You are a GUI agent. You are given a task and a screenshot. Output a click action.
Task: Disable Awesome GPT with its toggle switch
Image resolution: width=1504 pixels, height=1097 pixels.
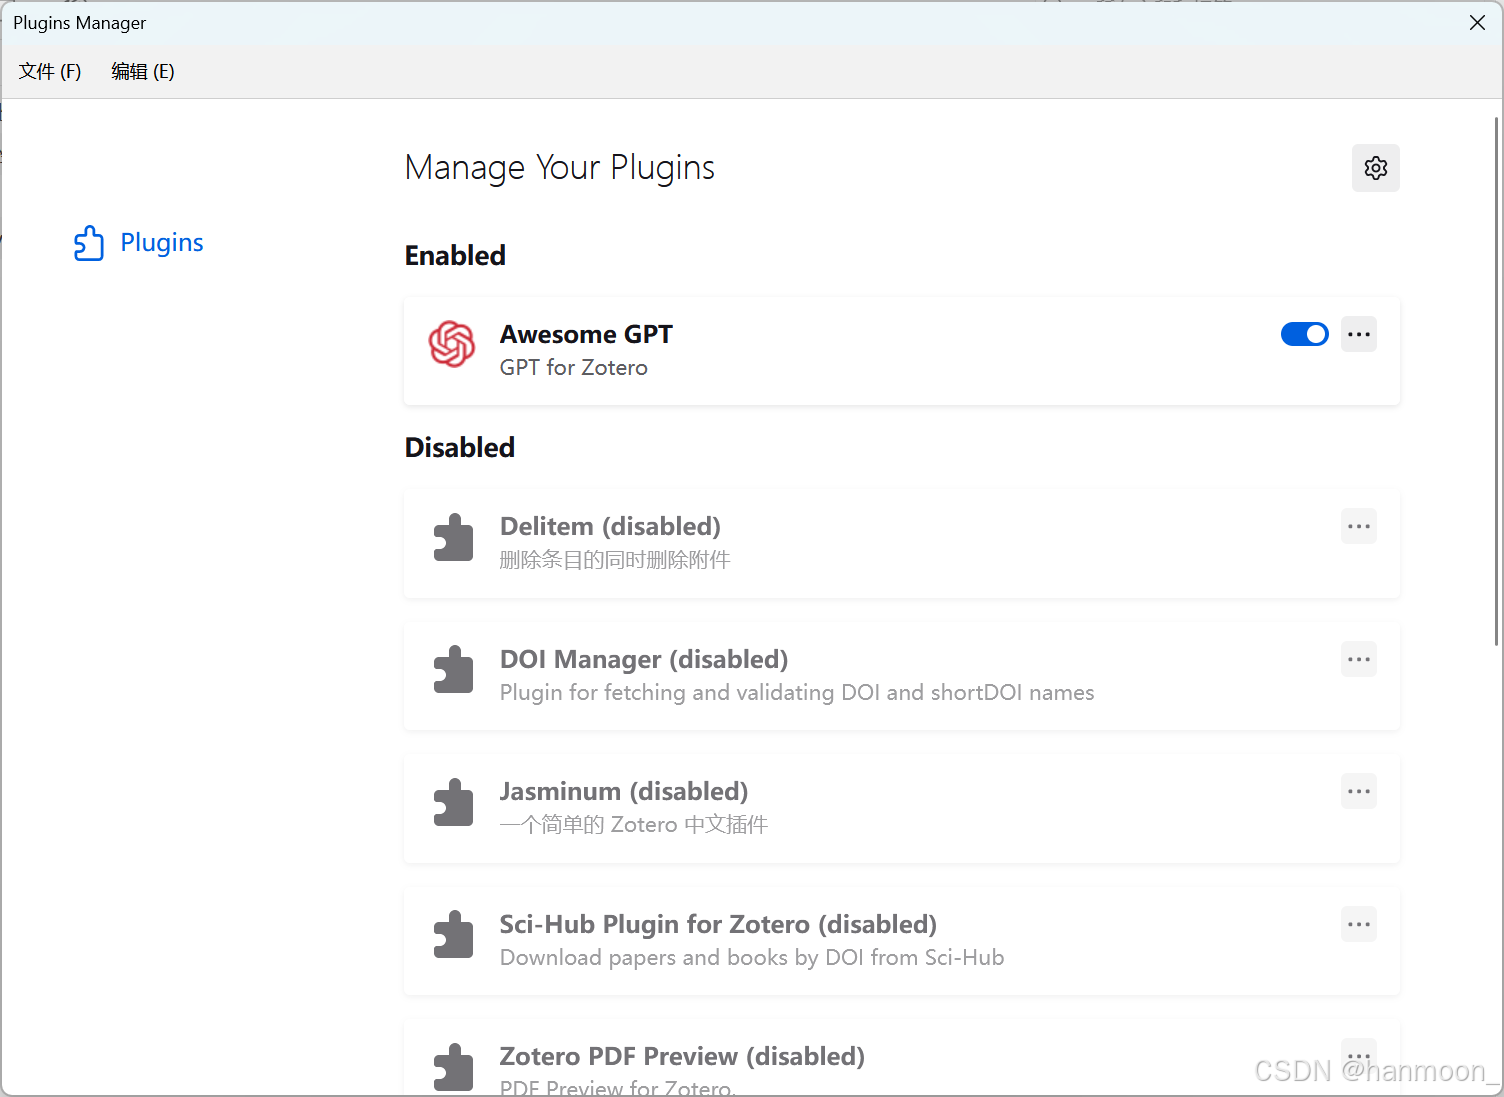(1304, 334)
